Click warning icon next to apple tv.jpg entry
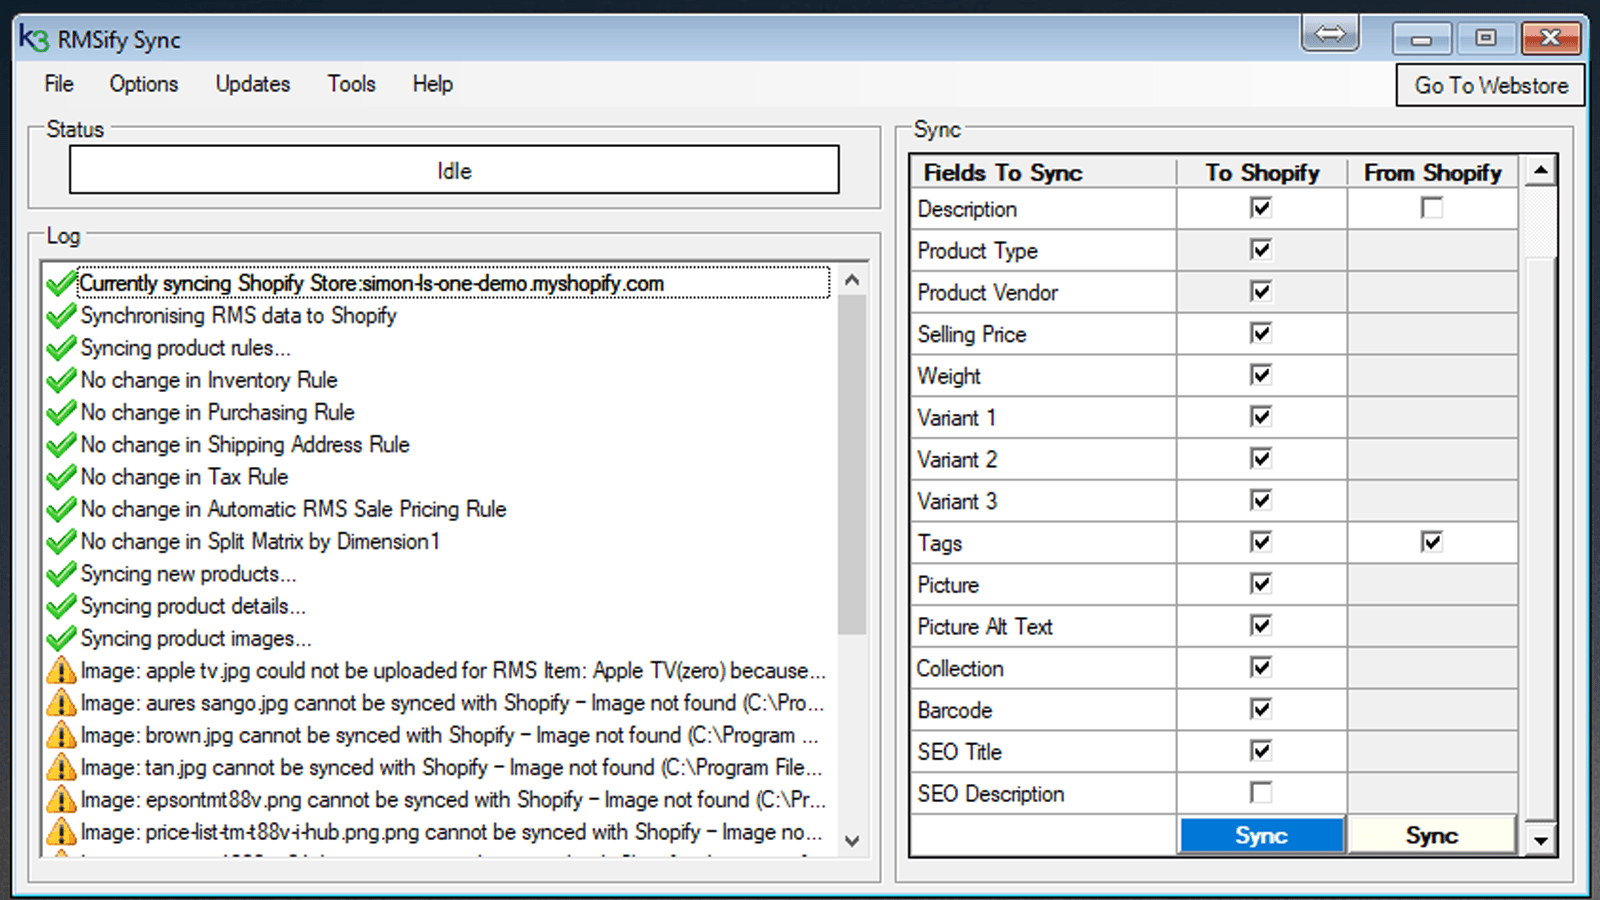Image resolution: width=1600 pixels, height=900 pixels. [x=61, y=670]
